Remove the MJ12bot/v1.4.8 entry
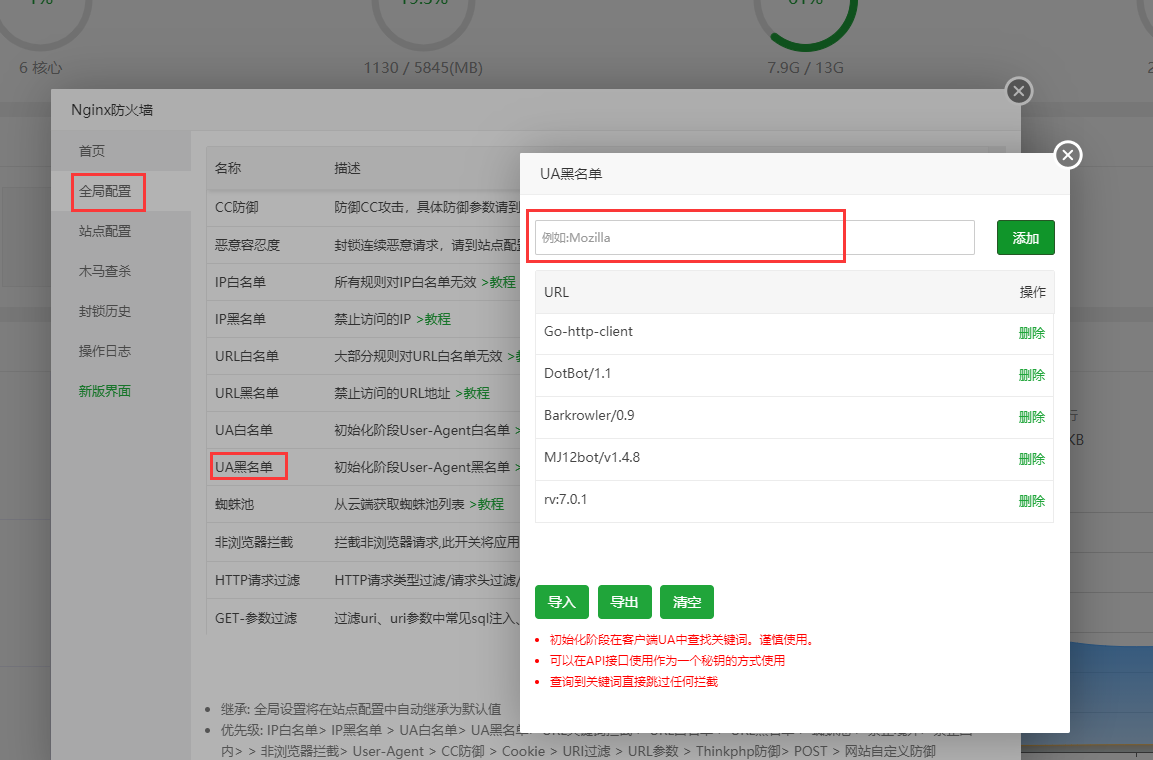The image size is (1153, 760). click(1032, 459)
